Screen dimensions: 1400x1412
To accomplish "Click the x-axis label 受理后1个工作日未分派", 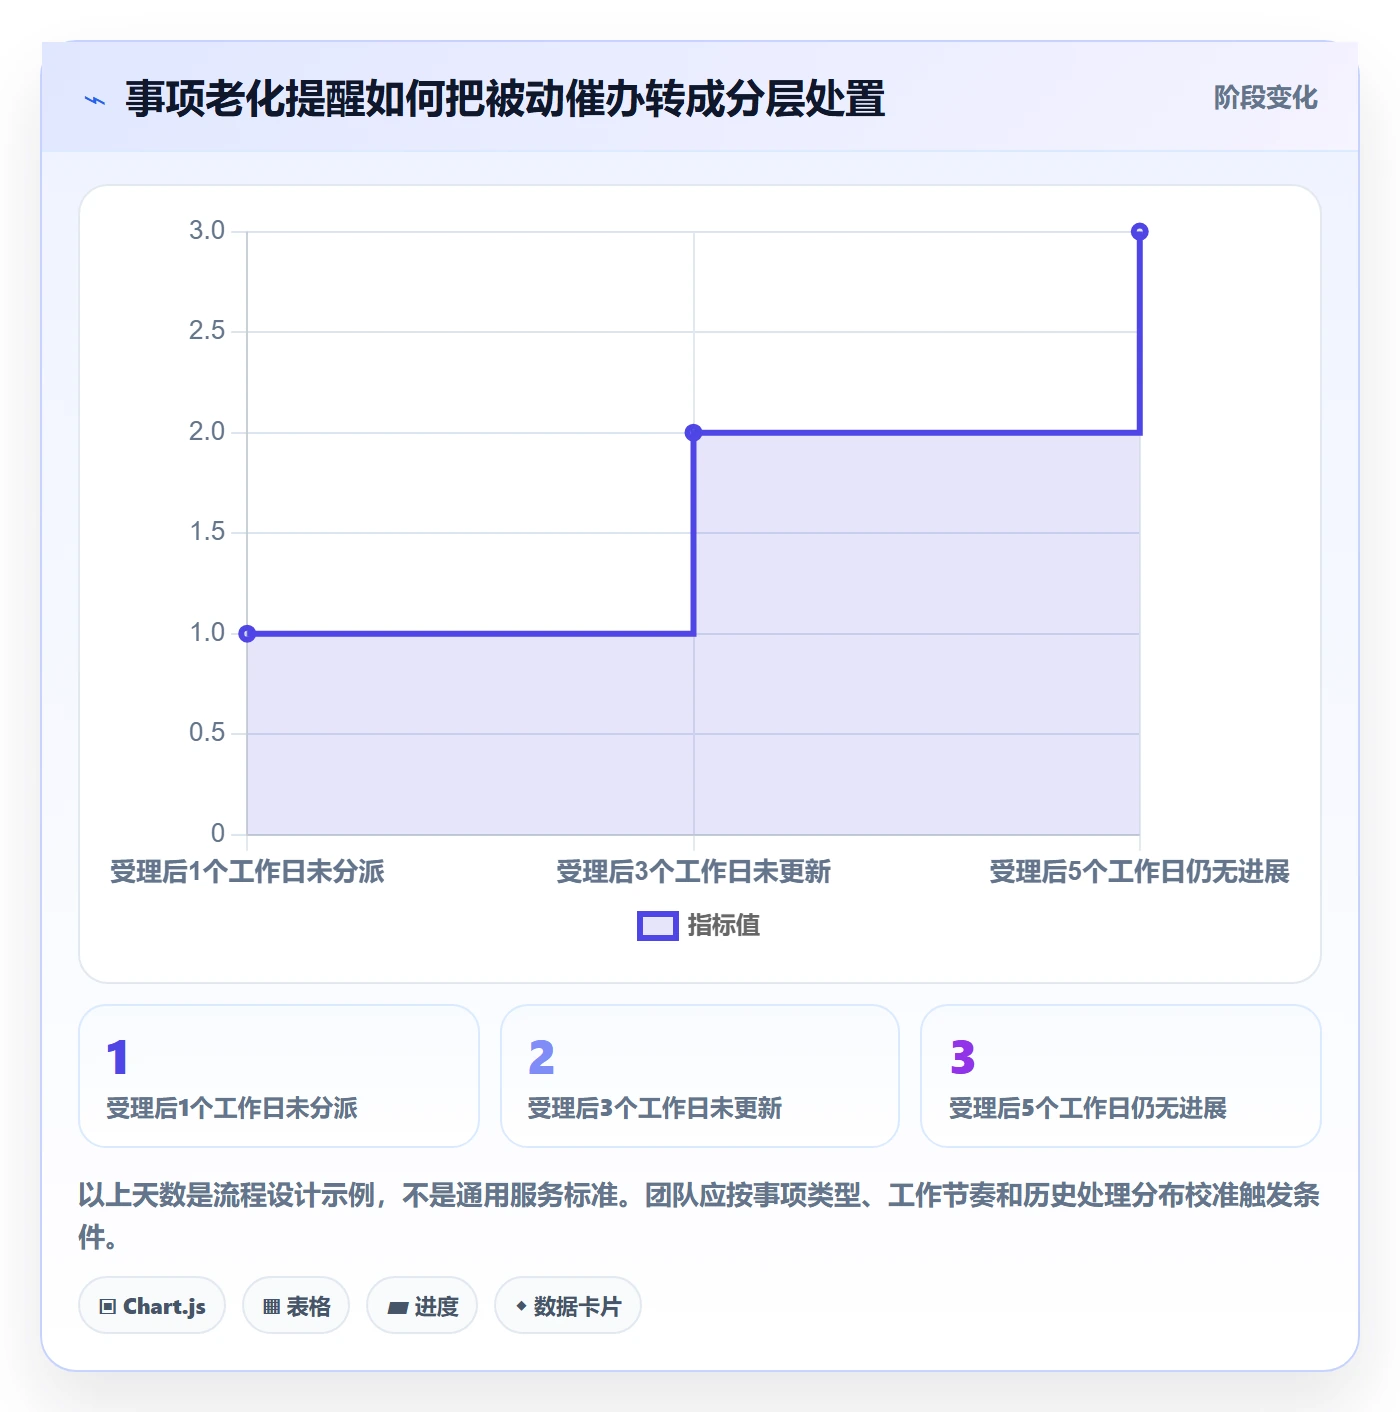I will pos(247,872).
